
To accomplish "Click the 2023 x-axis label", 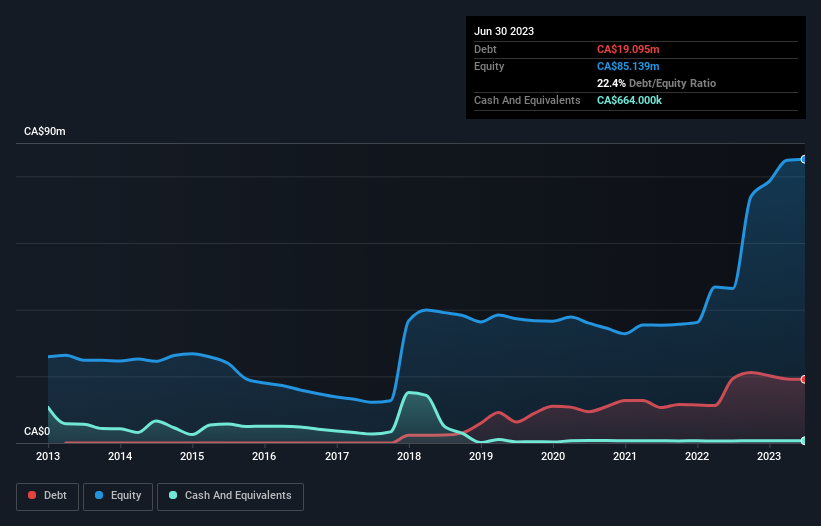I will pos(769,456).
